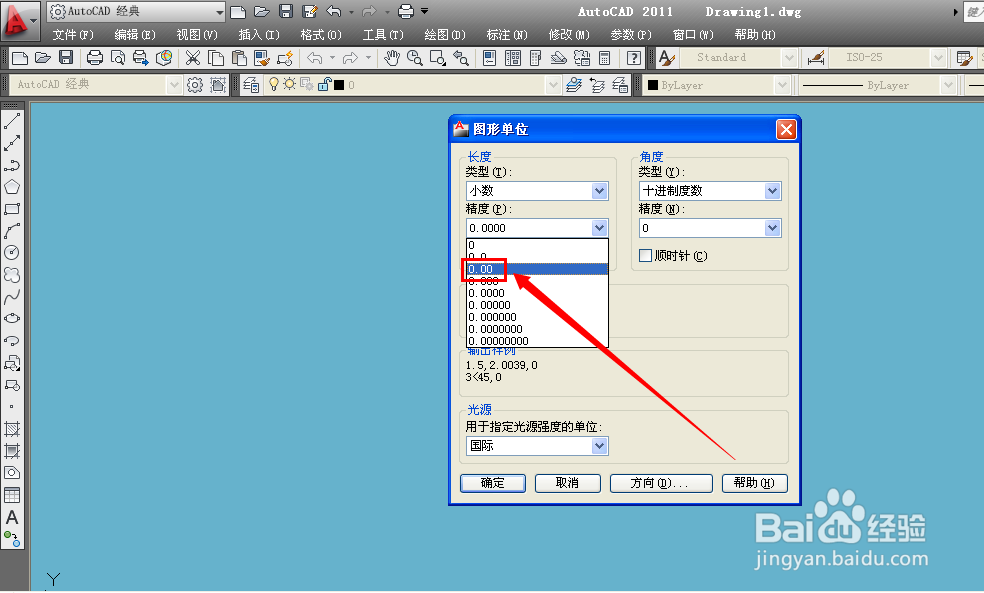Click the Zoom Previous icon
The width and height of the screenshot is (984, 593).
coord(461,58)
